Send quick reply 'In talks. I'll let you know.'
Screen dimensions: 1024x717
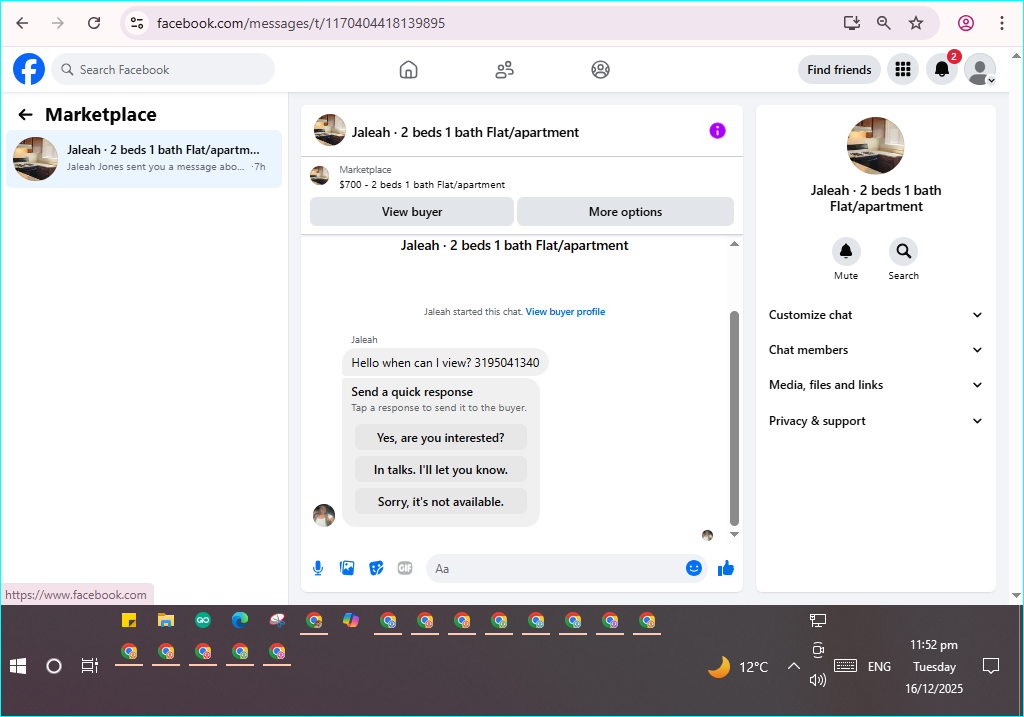pyautogui.click(x=441, y=470)
